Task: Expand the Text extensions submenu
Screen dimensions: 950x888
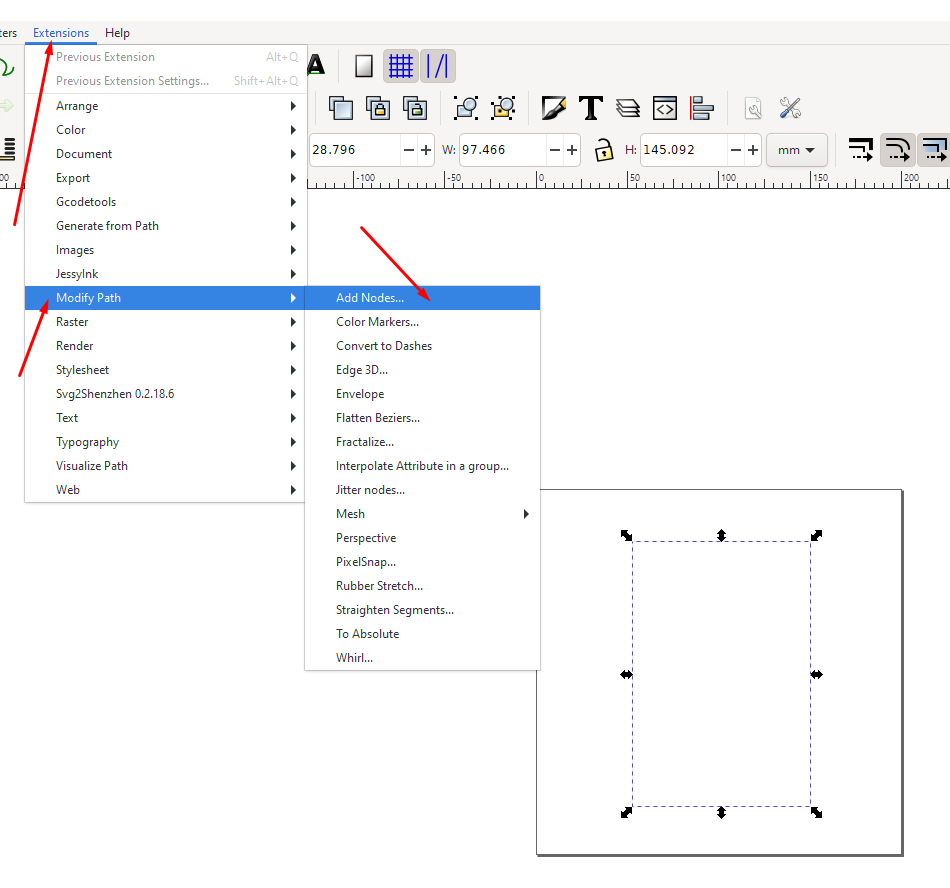Action: coord(165,418)
